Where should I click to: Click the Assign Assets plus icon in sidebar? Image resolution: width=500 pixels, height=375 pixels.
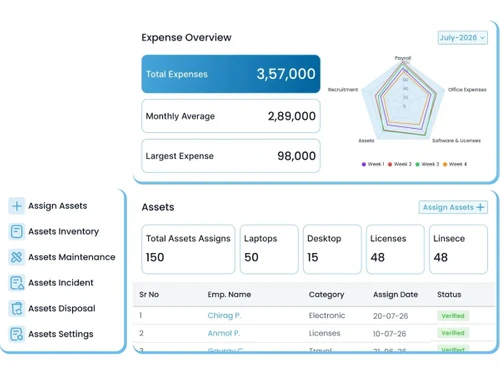point(16,206)
